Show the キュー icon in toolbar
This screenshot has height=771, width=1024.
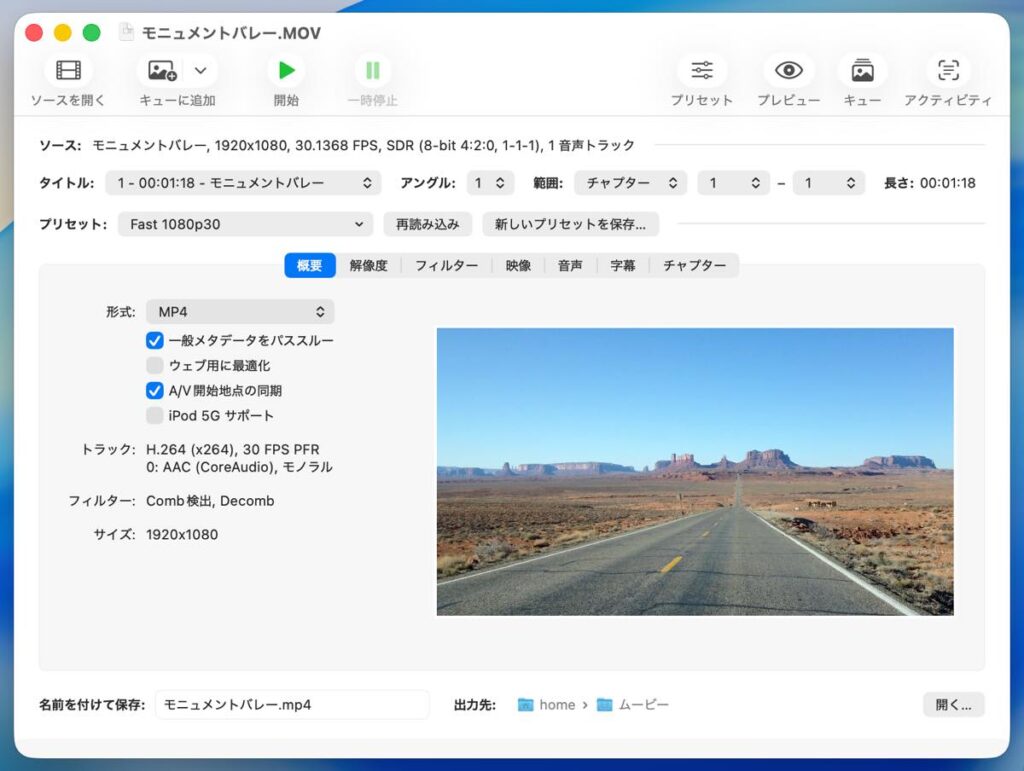point(862,70)
